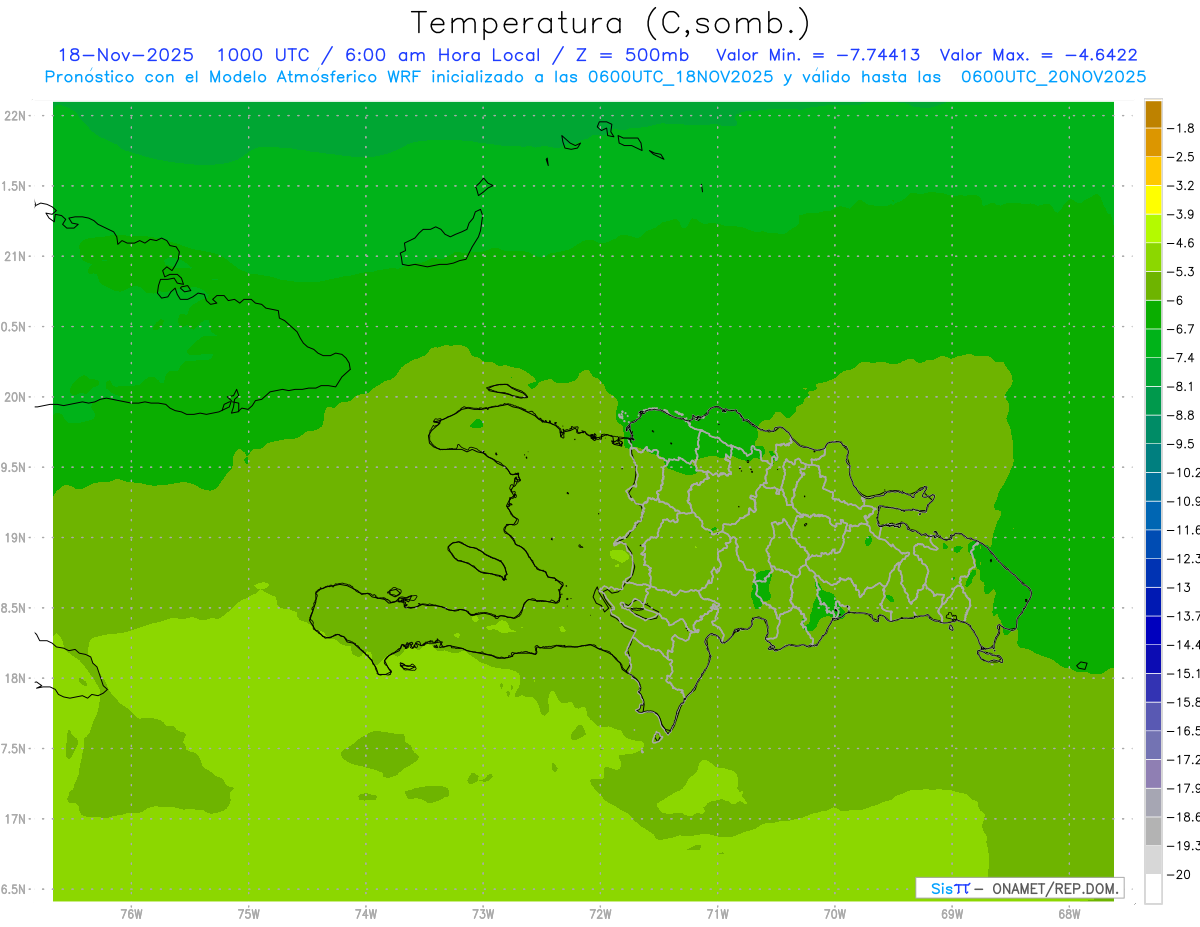Click the '18N' latitude label

(x=16, y=678)
